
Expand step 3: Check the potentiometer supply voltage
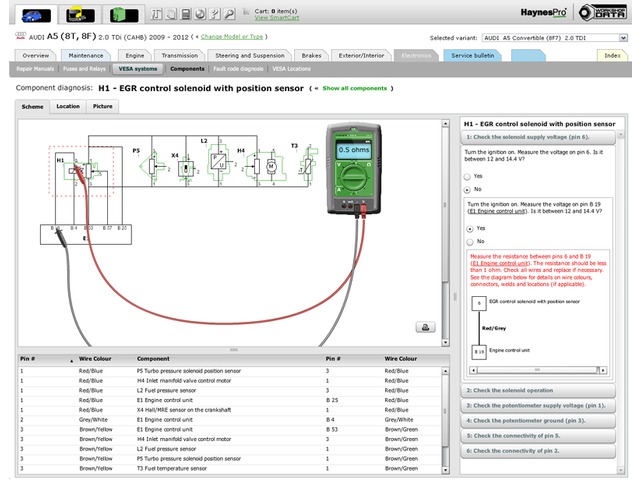tap(538, 406)
